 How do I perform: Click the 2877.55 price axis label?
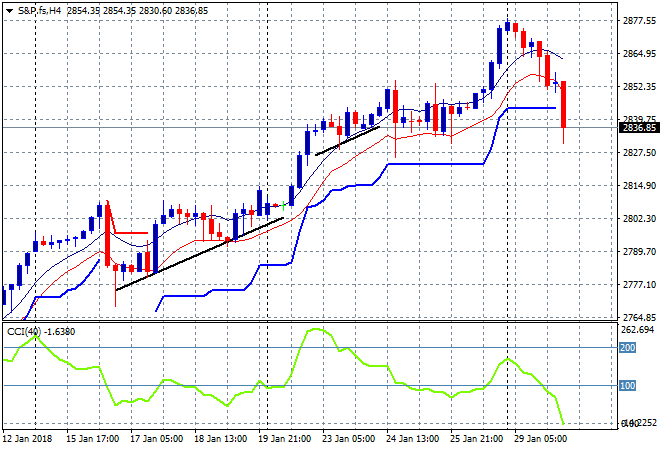coord(639,21)
